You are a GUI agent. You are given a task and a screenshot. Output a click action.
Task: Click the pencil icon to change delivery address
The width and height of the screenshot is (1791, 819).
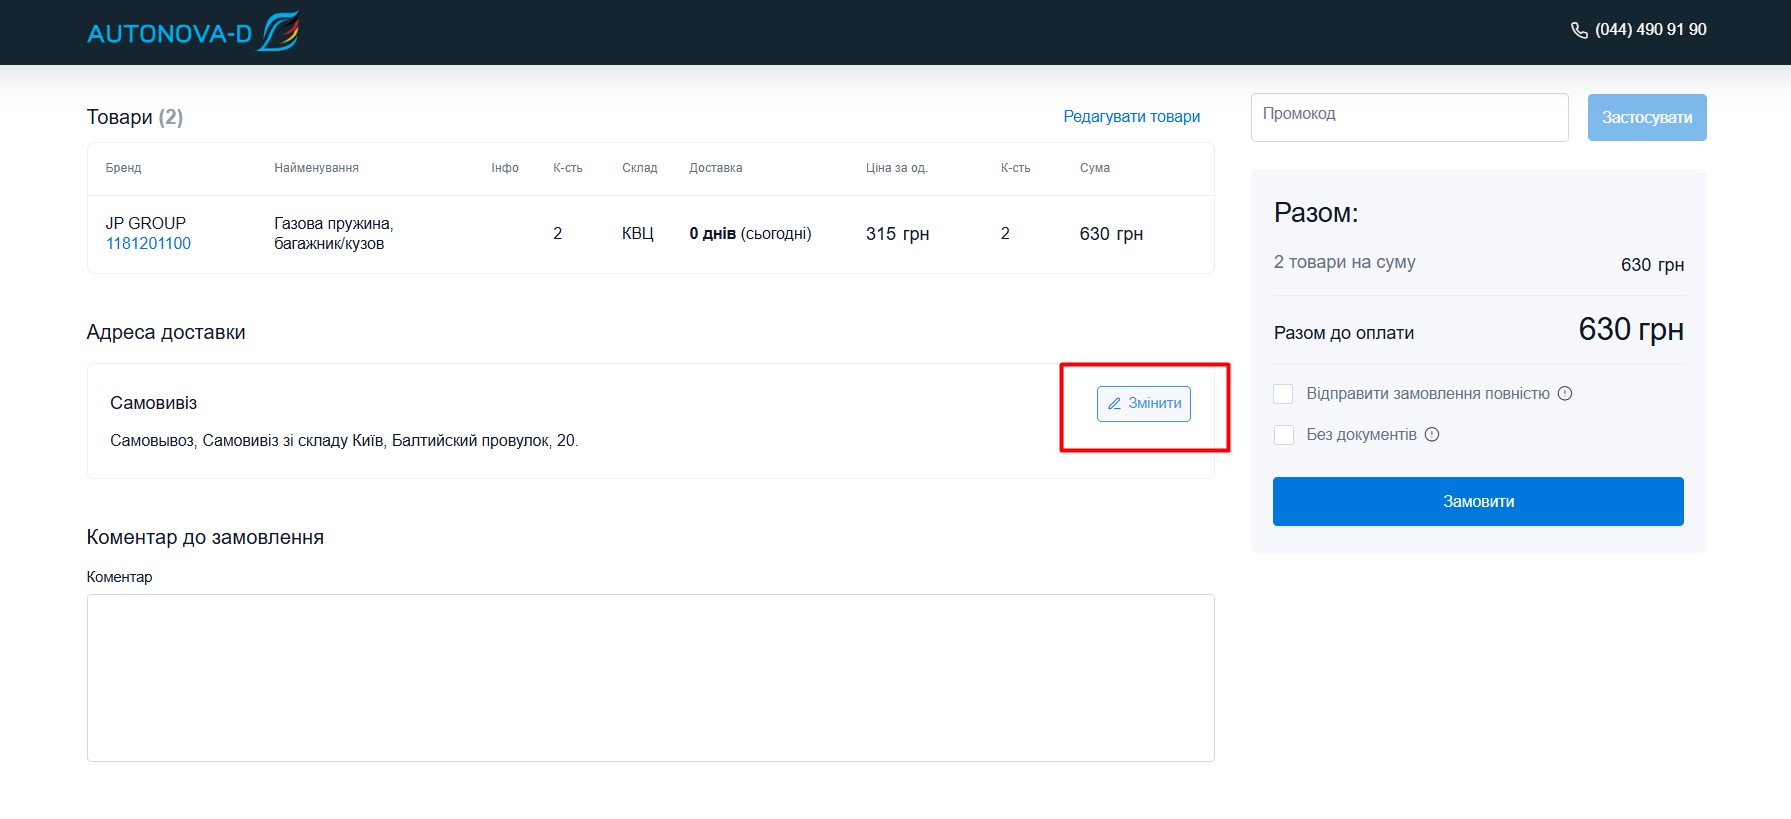coord(1114,404)
